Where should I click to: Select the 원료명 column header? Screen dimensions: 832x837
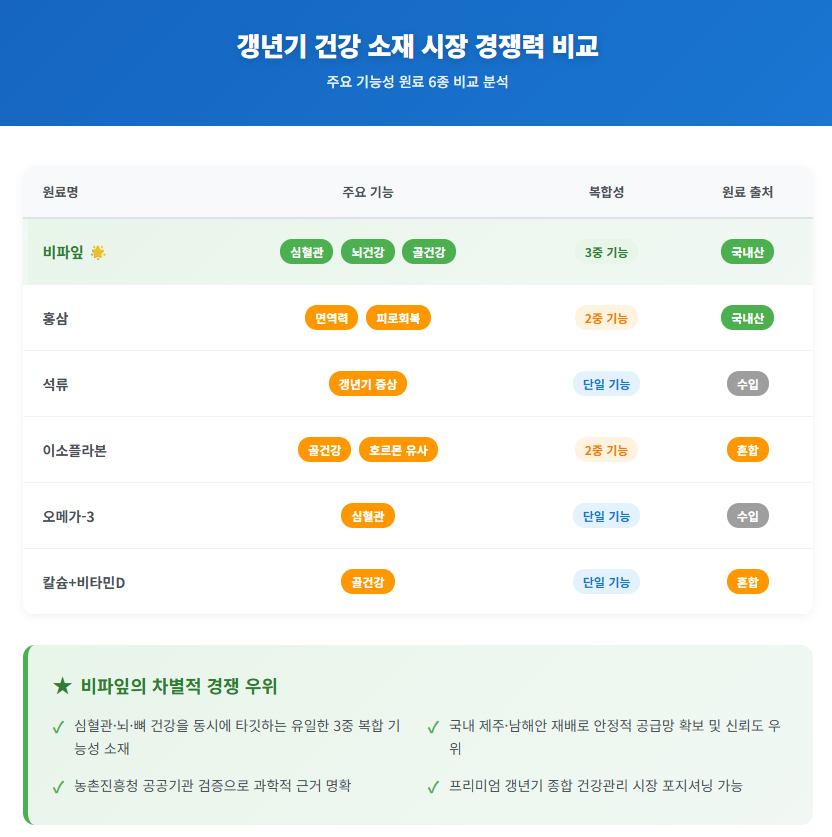[61, 192]
